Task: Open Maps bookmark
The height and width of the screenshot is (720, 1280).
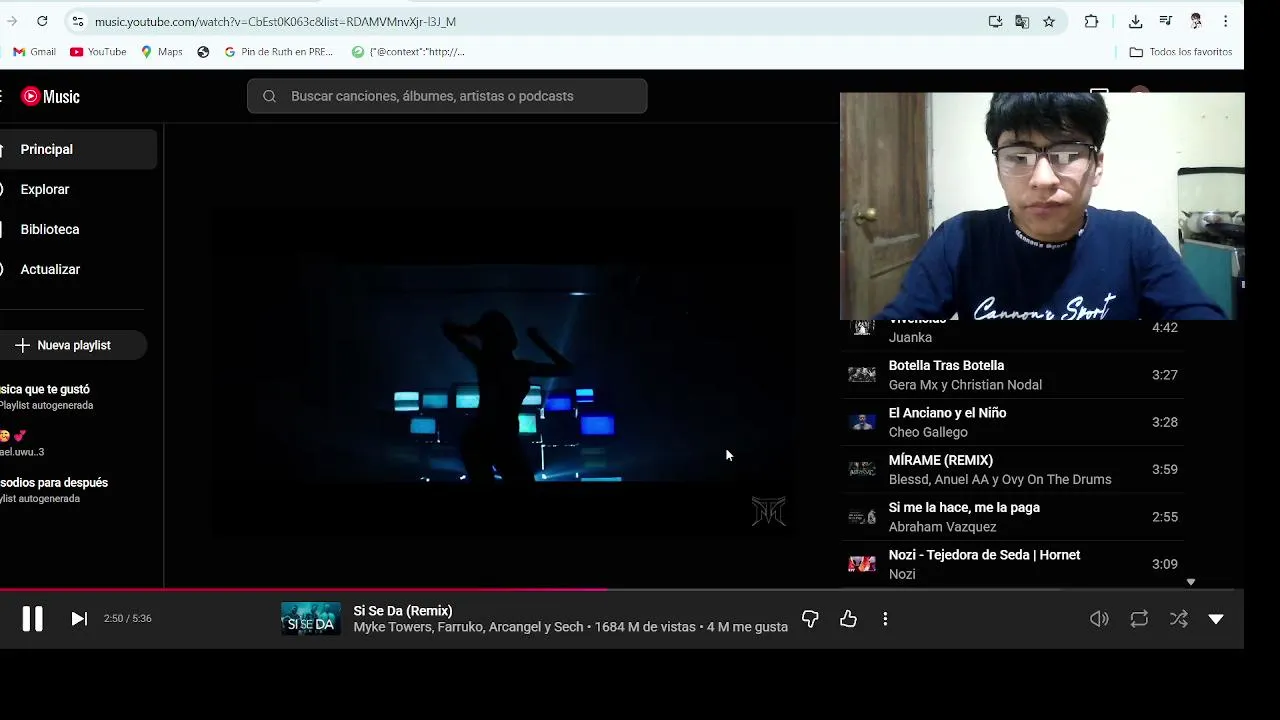Action: [161, 52]
